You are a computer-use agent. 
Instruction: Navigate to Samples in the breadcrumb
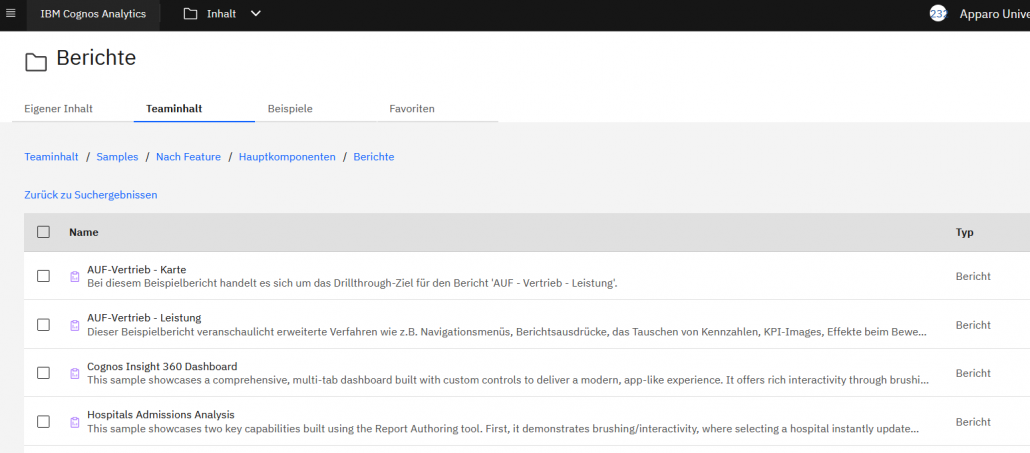tap(117, 157)
